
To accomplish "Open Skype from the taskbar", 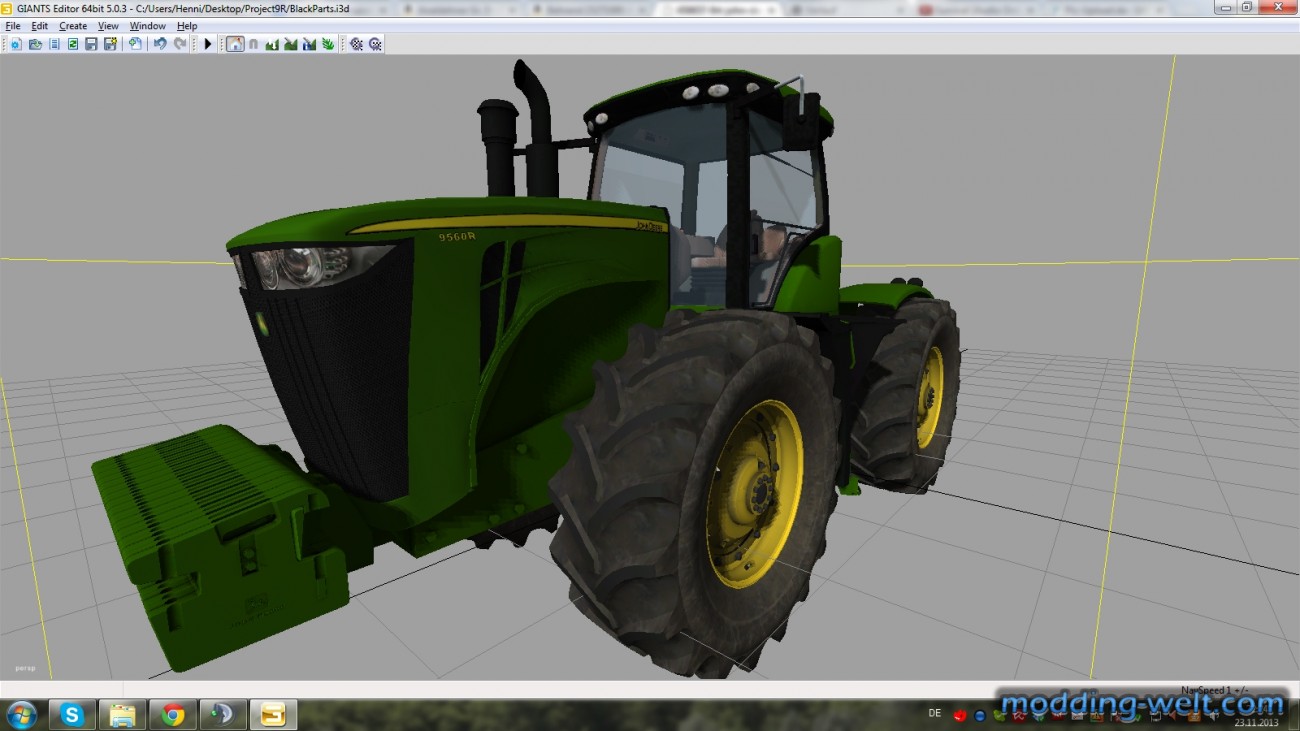I will [x=72, y=714].
